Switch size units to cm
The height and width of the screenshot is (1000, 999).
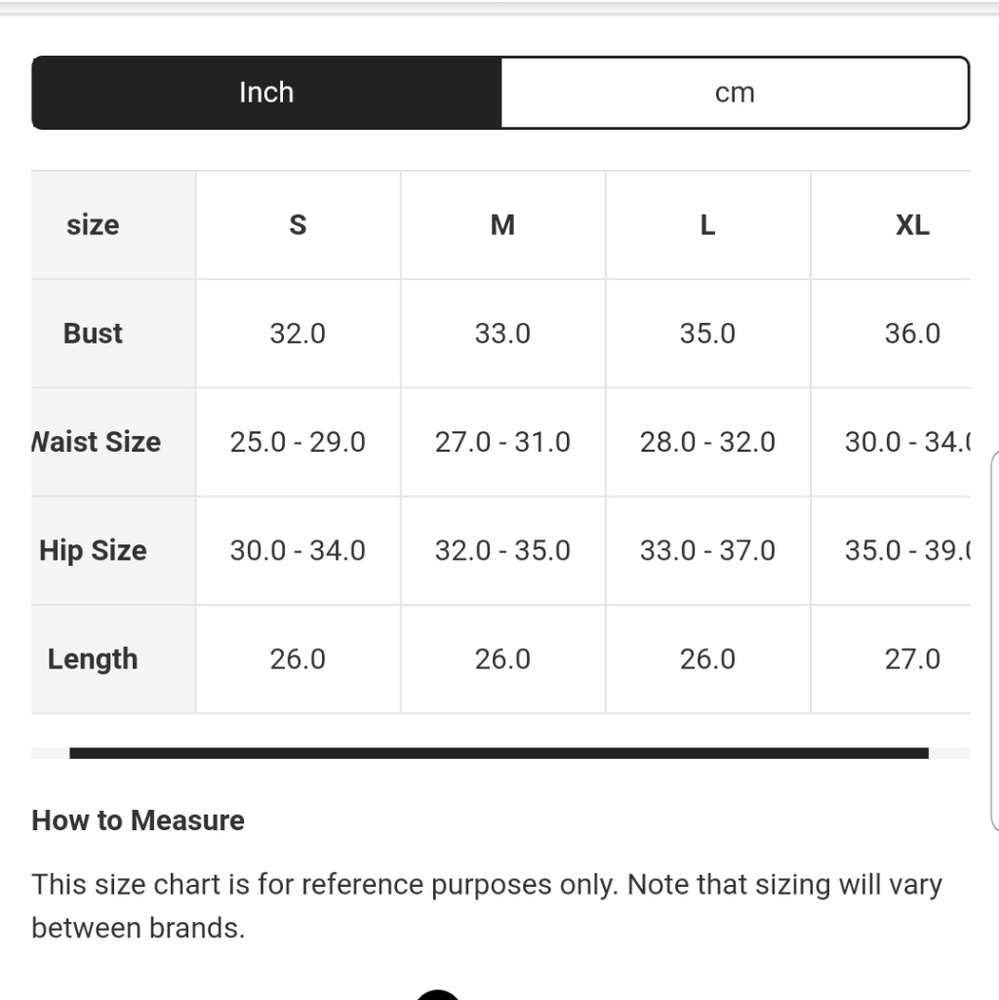click(735, 92)
